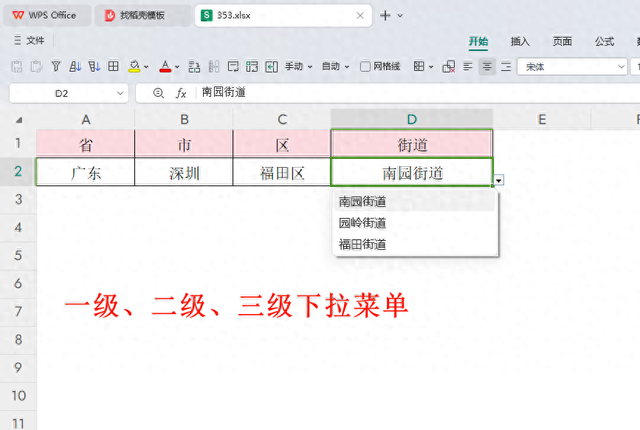Select column A header
Screen dimensions: 640x430
(x=86, y=120)
